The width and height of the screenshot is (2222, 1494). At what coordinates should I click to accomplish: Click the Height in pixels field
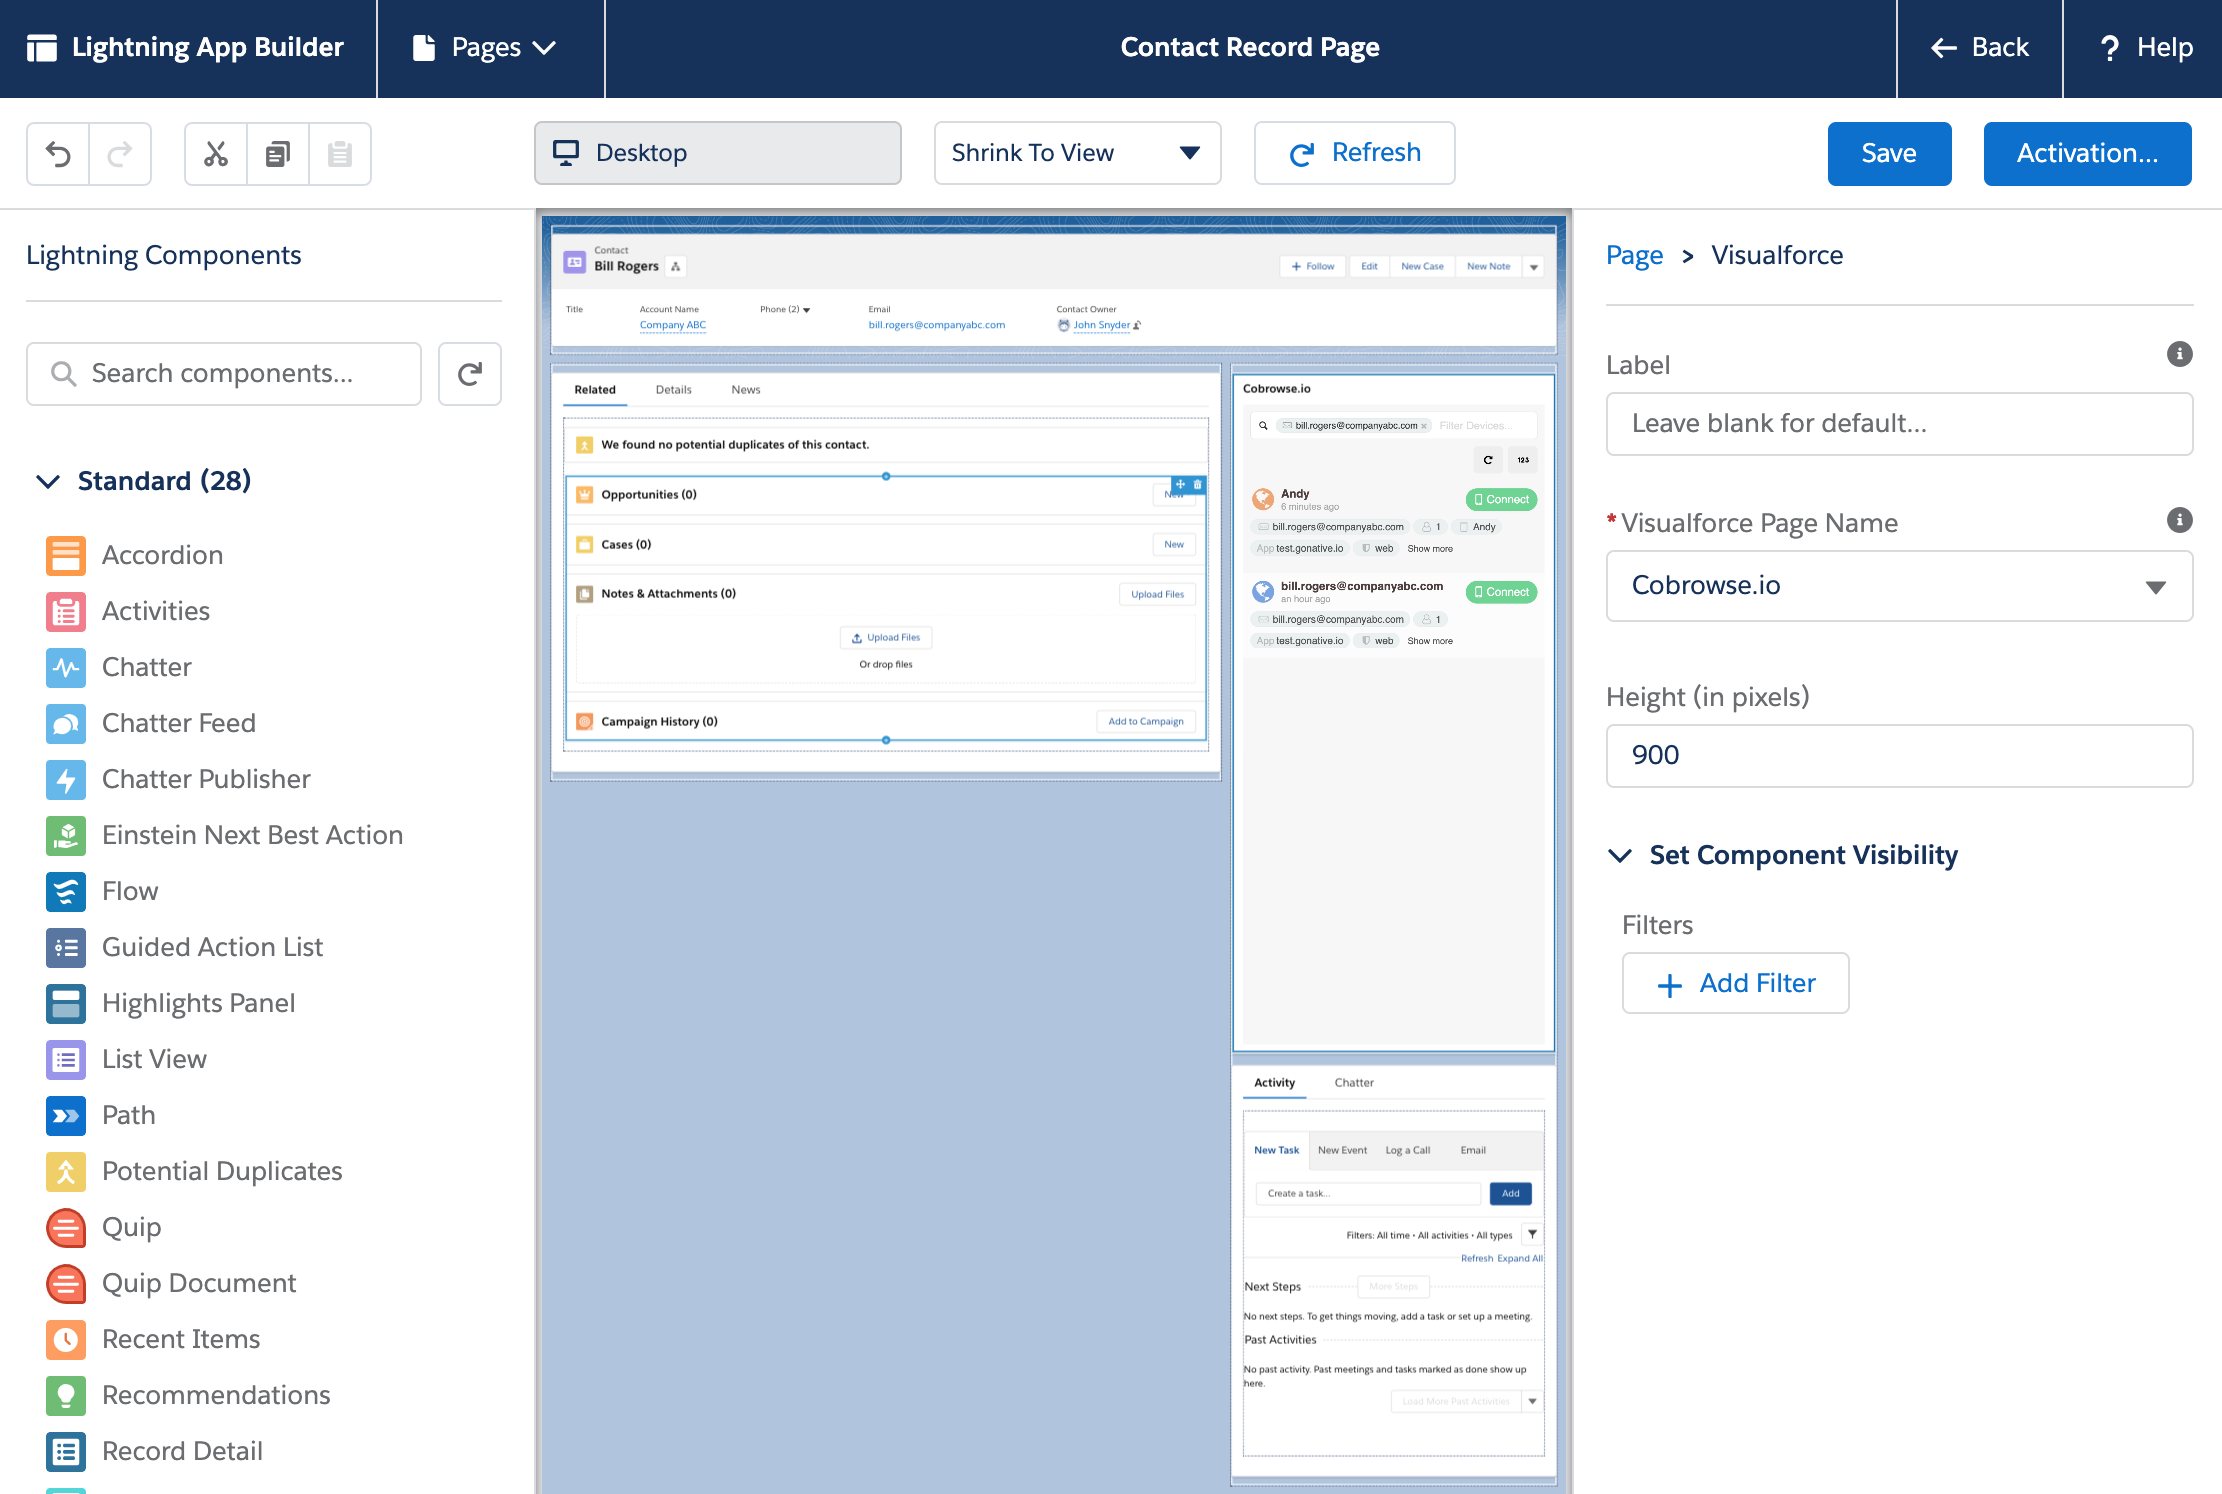pyautogui.click(x=1899, y=756)
